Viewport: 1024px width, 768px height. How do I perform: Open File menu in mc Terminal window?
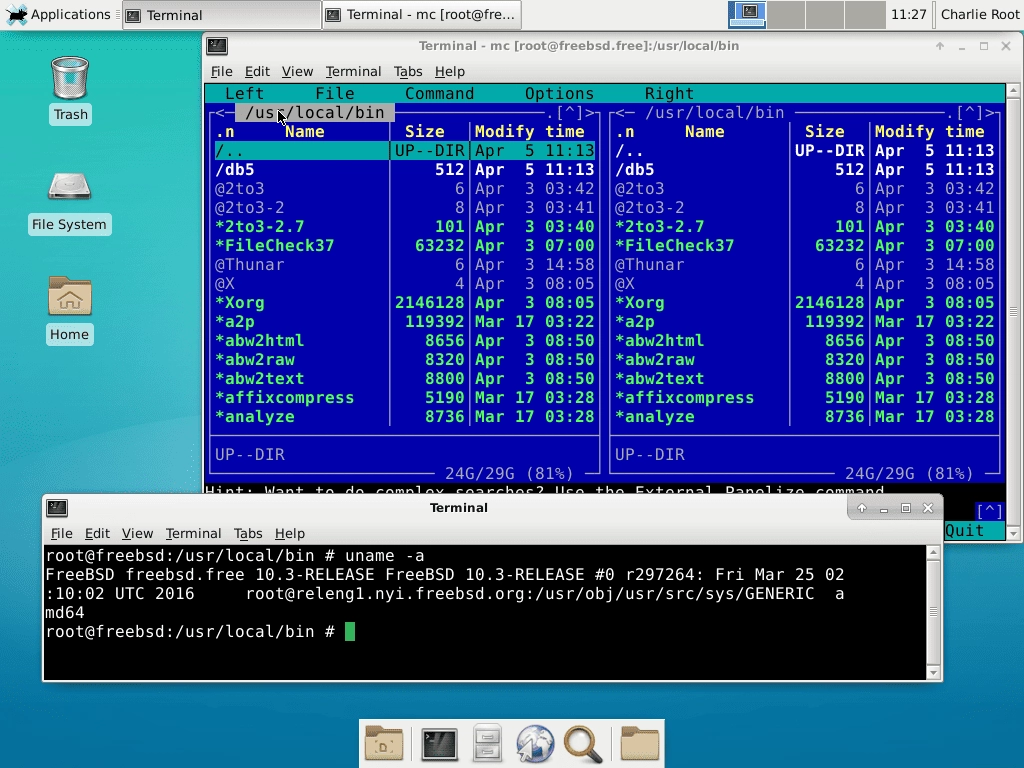coord(221,71)
